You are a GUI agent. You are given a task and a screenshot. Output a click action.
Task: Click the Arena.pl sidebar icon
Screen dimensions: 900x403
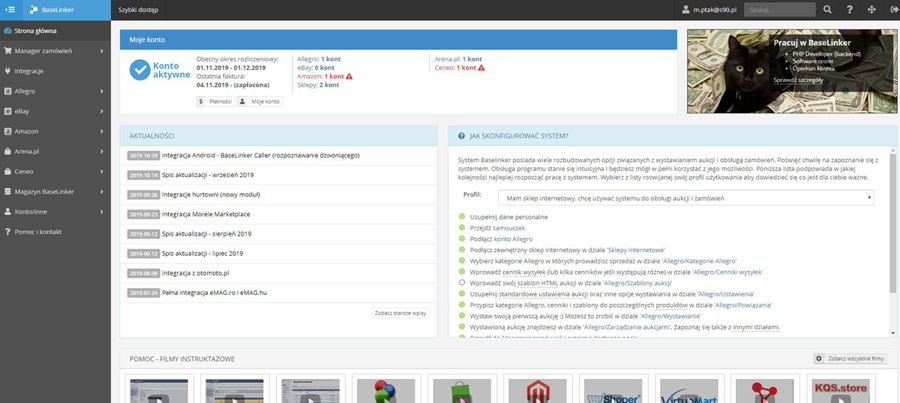7,152
